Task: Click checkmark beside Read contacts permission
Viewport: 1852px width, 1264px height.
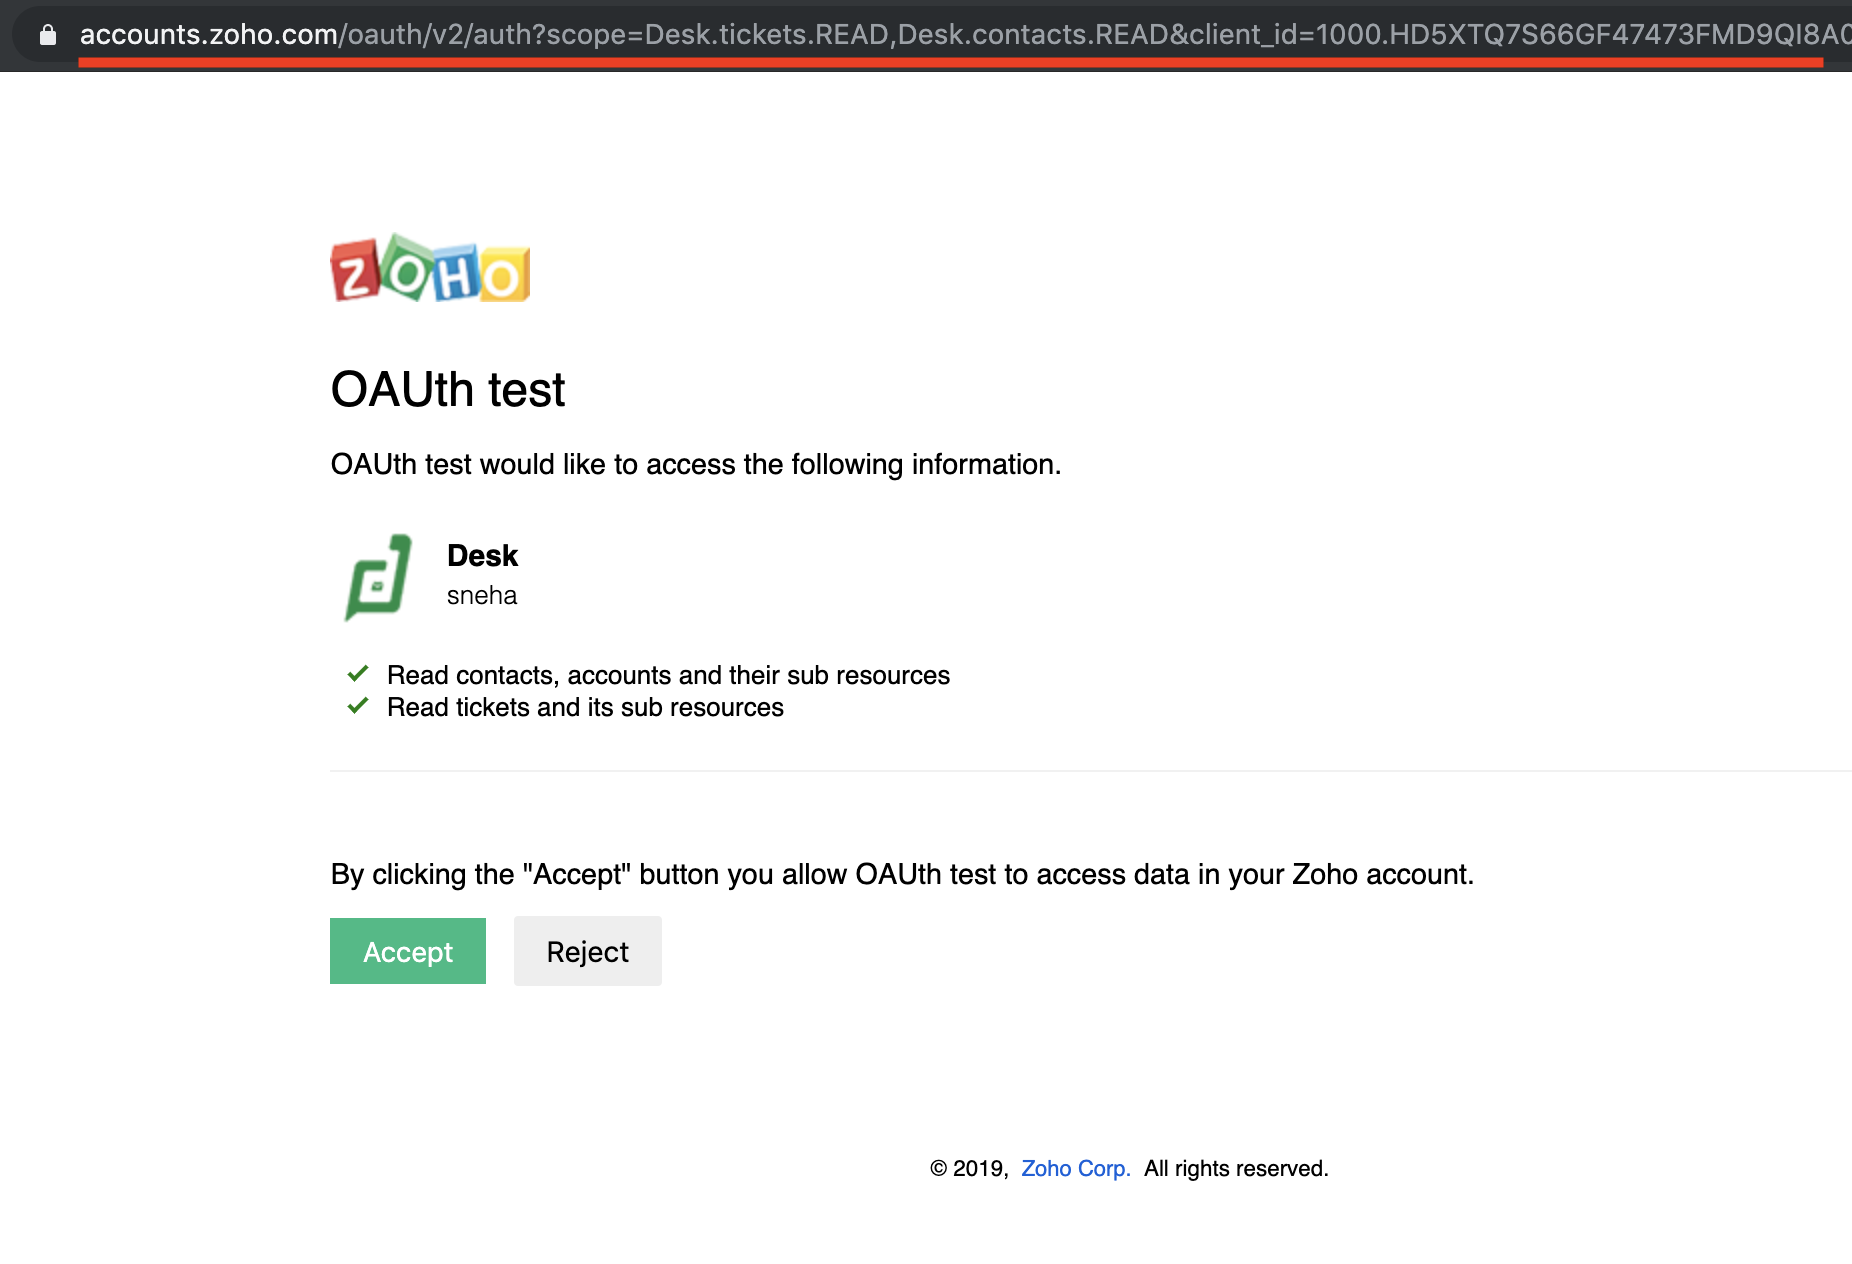Action: point(358,674)
